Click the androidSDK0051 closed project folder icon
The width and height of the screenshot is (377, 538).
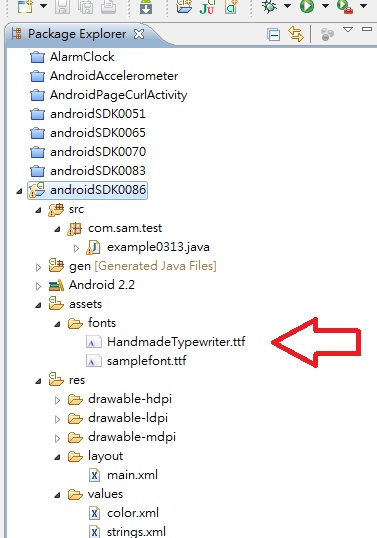37,114
